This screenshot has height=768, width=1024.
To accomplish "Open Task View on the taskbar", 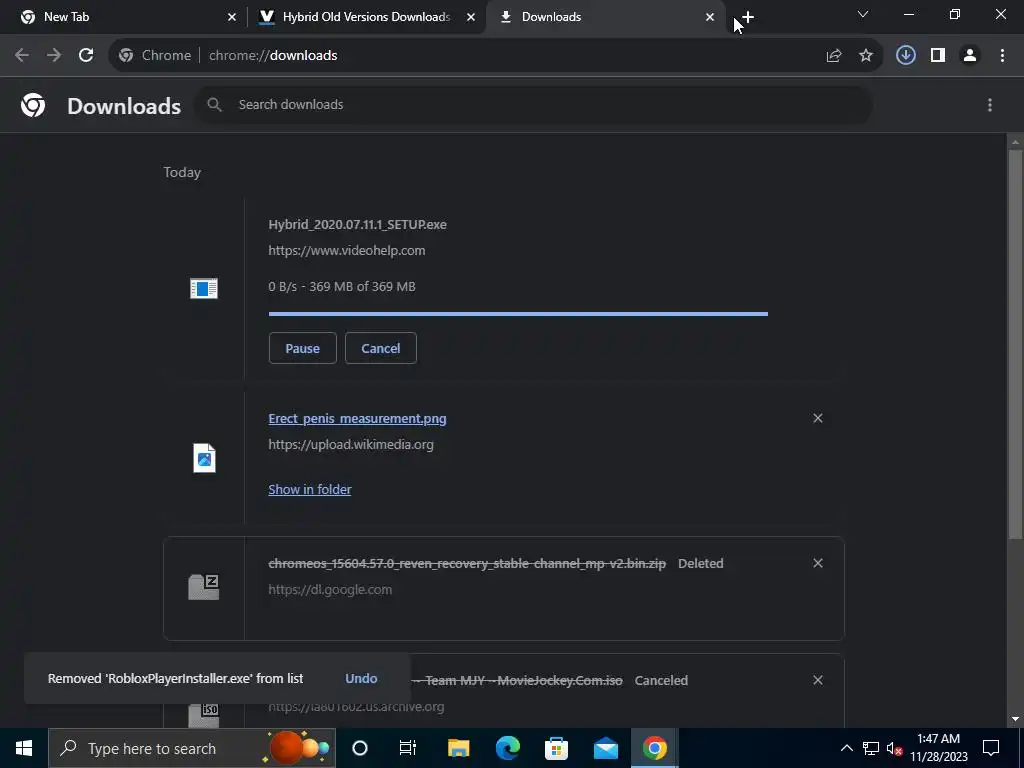I will click(x=408, y=748).
